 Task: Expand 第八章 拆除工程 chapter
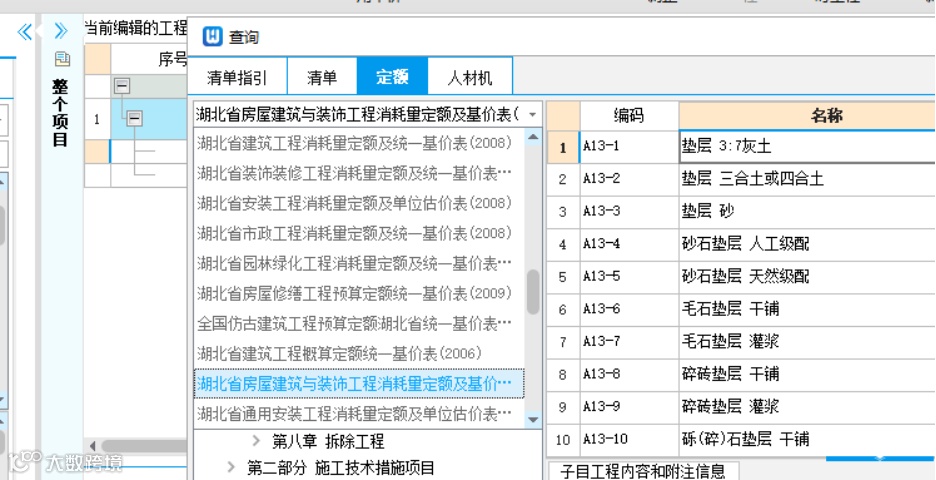[x=257, y=441]
